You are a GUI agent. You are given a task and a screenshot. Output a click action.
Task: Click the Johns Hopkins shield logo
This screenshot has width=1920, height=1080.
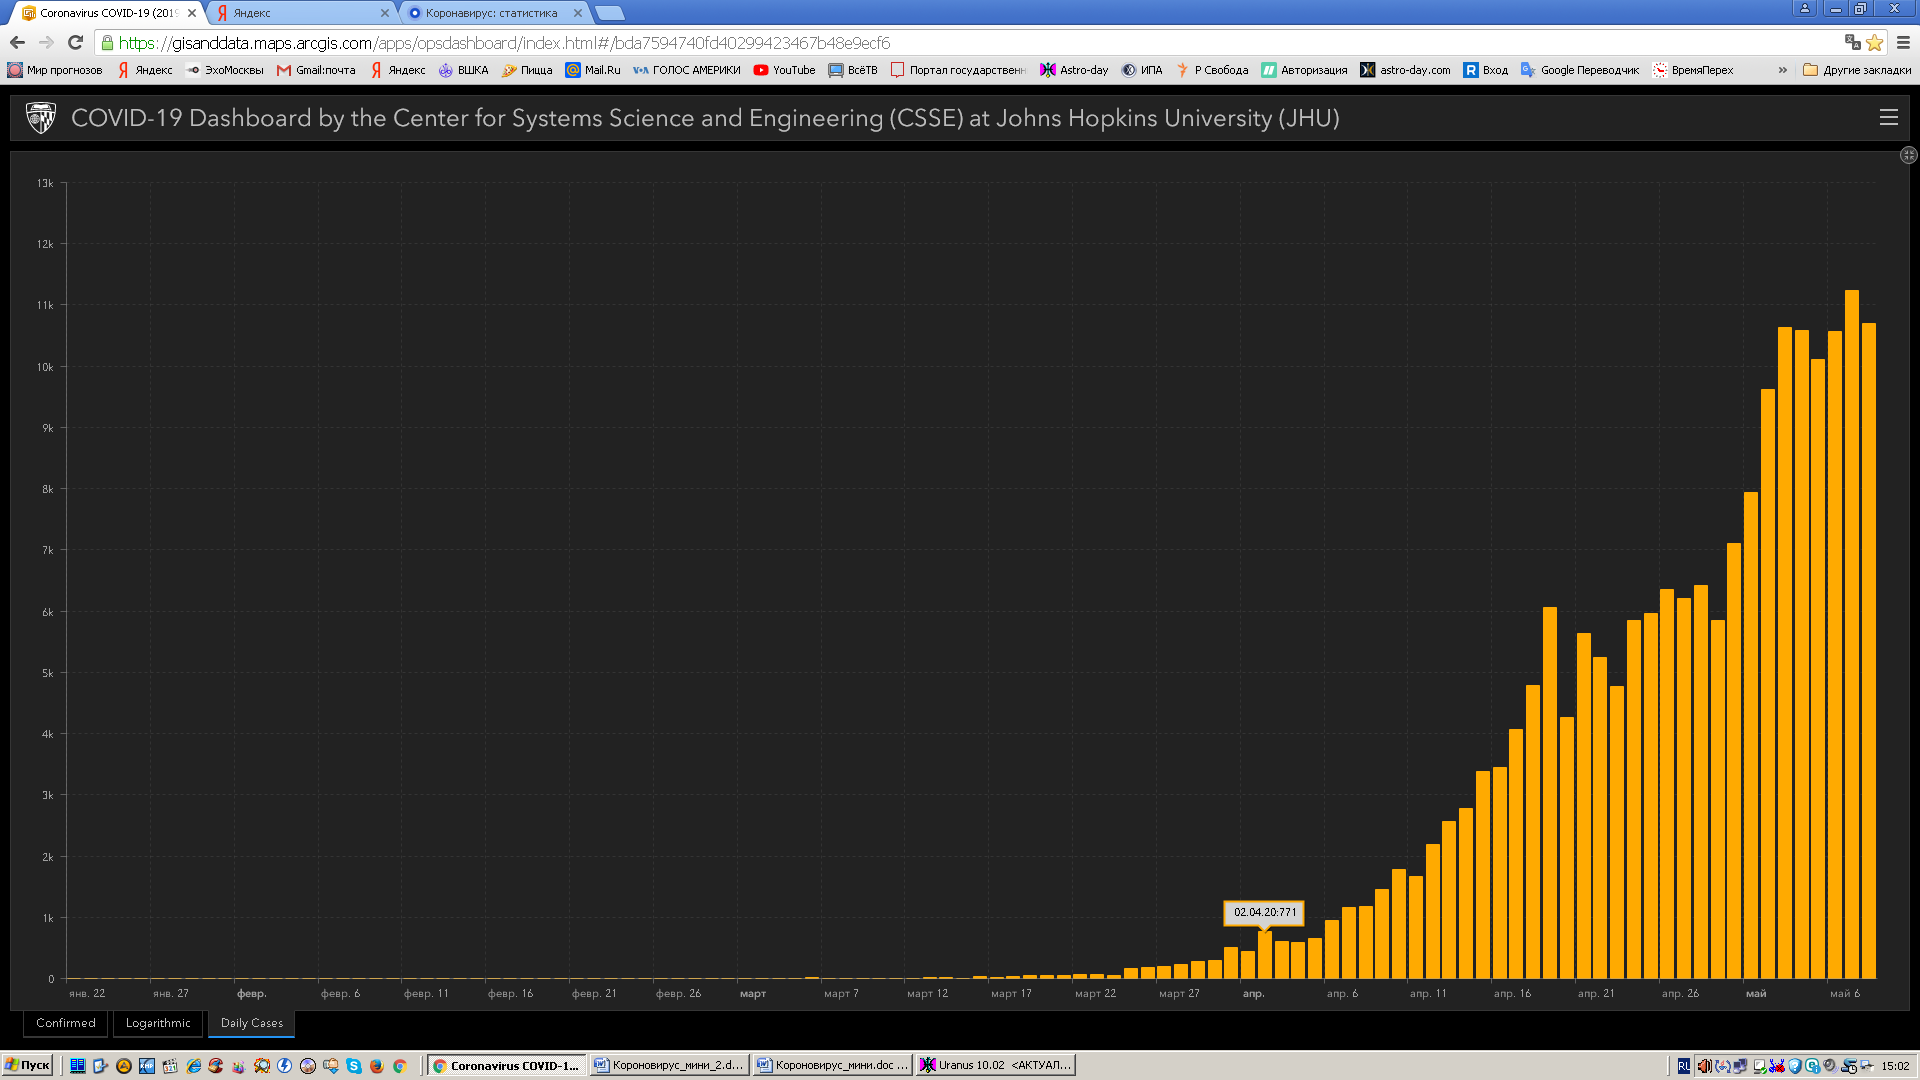pyautogui.click(x=41, y=118)
